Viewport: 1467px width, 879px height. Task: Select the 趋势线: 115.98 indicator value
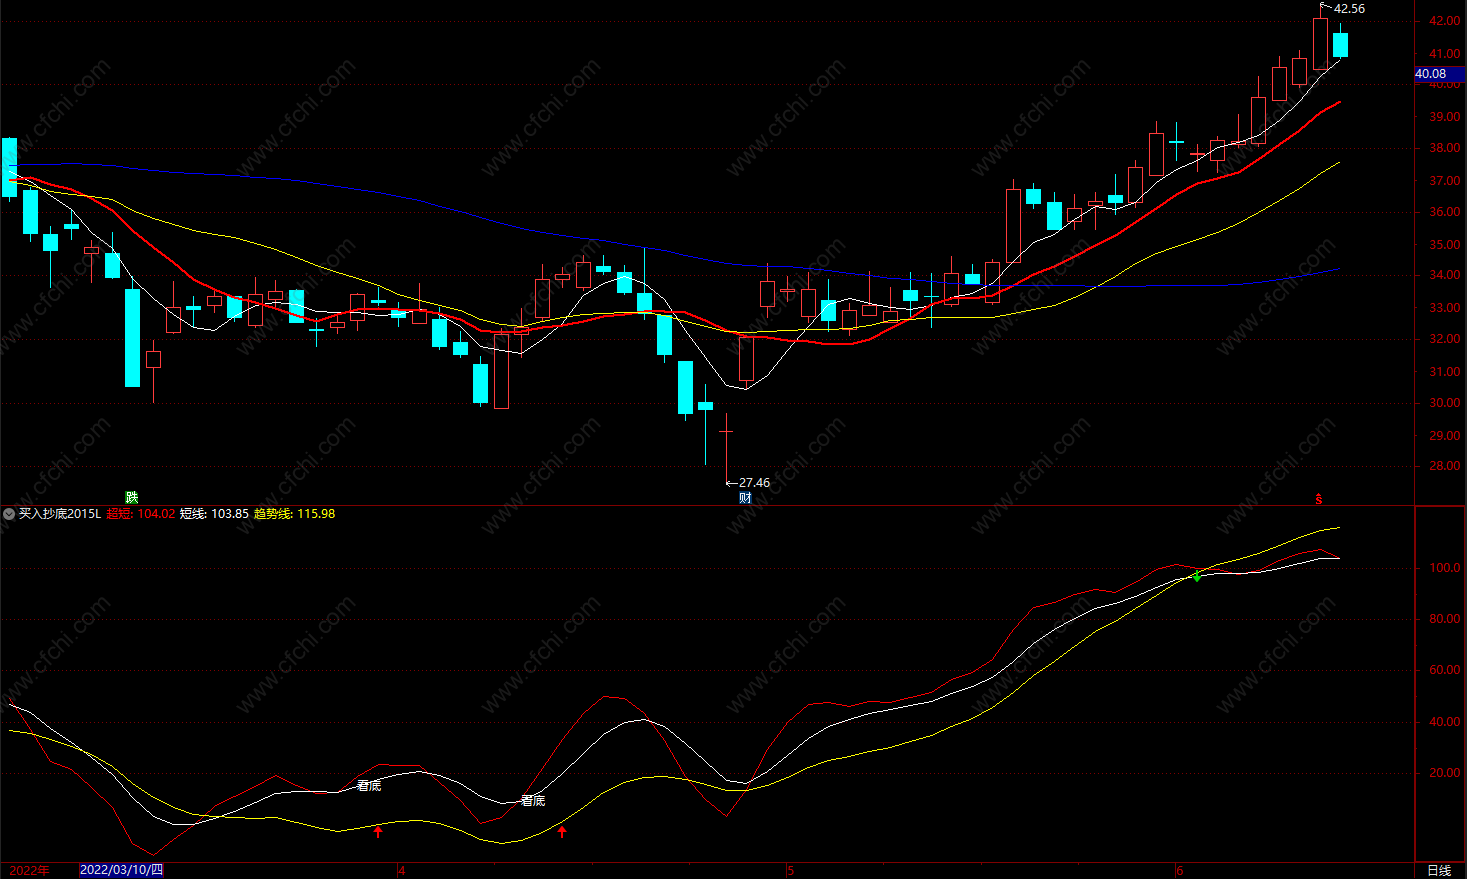(x=295, y=514)
